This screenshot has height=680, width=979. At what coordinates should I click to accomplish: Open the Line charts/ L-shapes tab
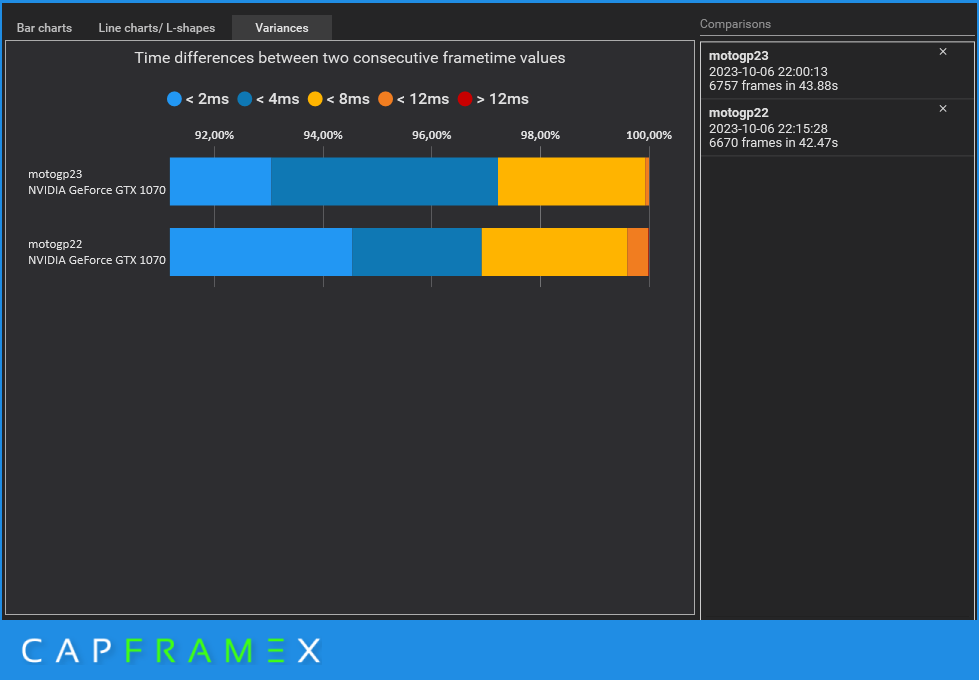click(x=157, y=27)
